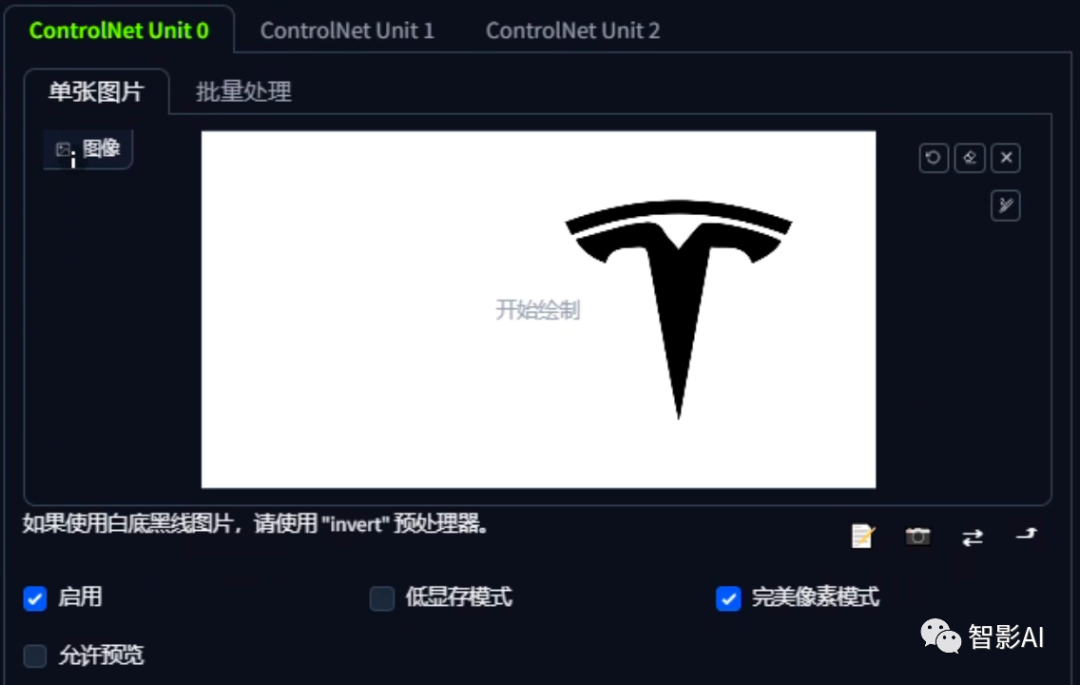Click the double-arrow swap icon
Screen dimensions: 1080x685
(973, 537)
